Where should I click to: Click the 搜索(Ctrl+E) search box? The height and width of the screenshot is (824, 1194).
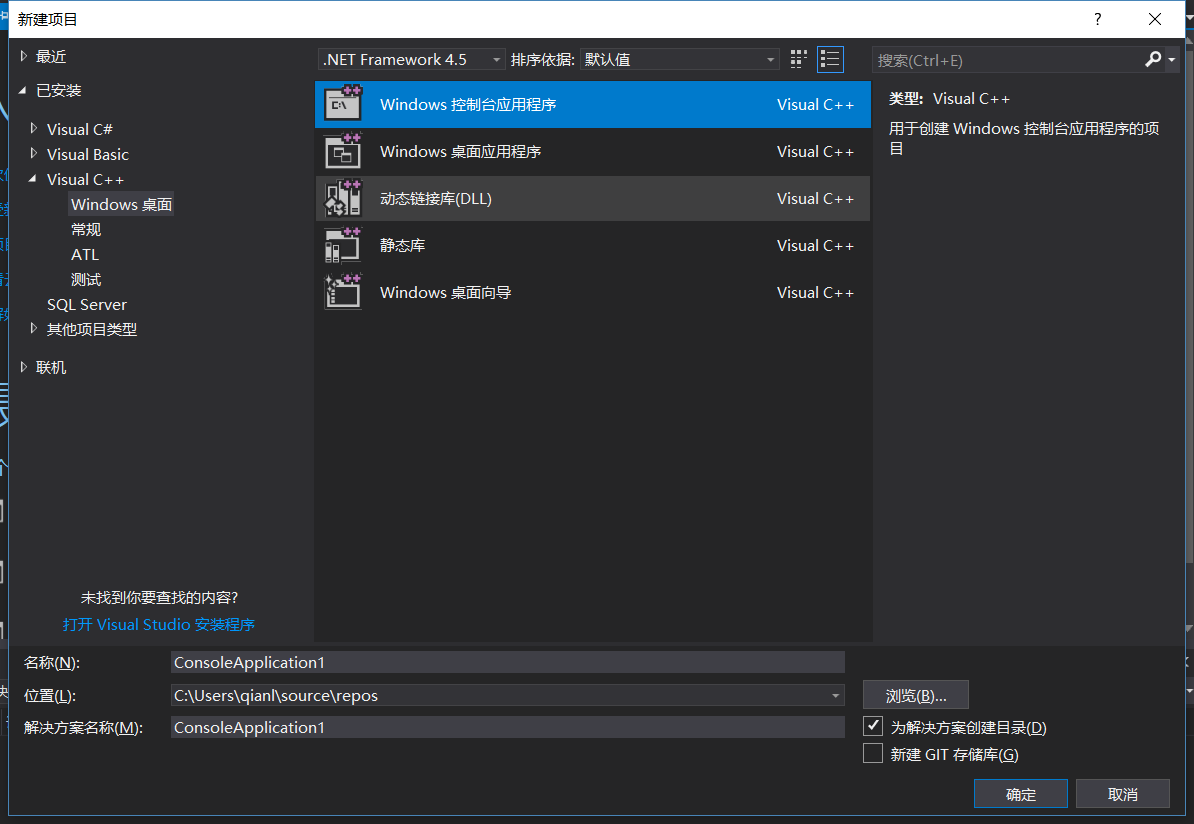pyautogui.click(x=1008, y=60)
